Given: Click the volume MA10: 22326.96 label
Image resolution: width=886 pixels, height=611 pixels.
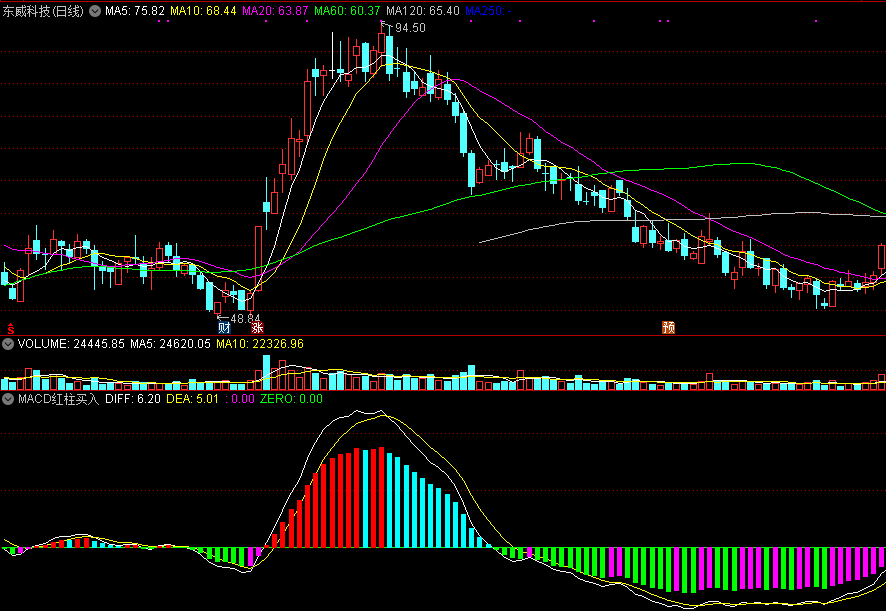Looking at the screenshot, I should [260, 344].
